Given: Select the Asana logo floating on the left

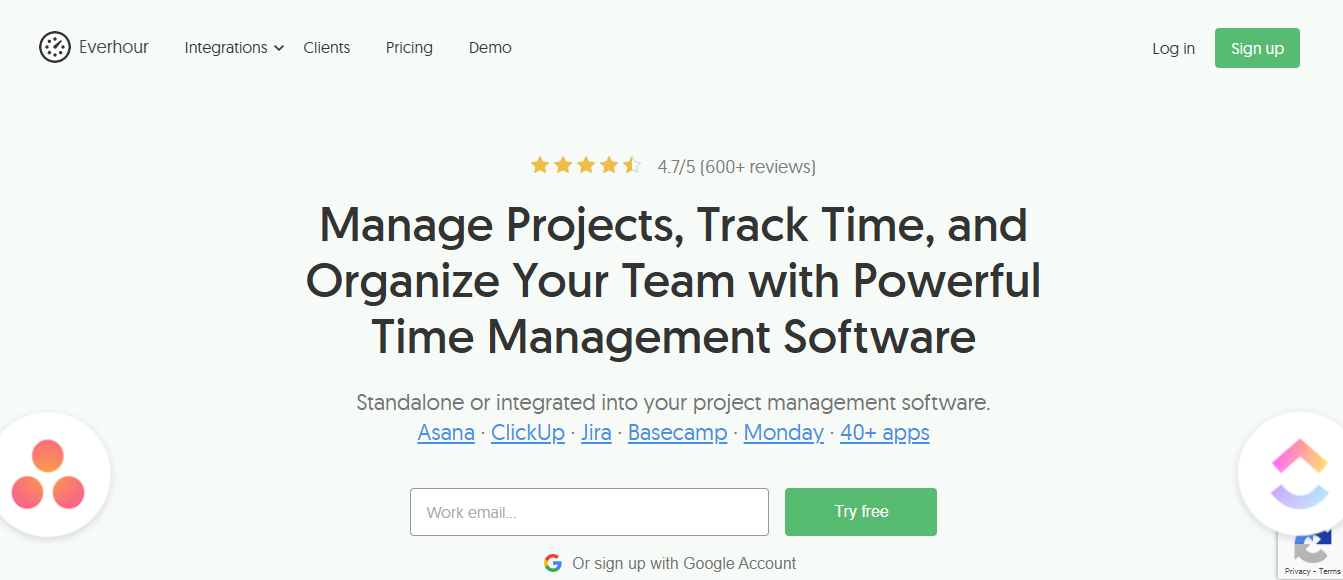Looking at the screenshot, I should [x=48, y=473].
